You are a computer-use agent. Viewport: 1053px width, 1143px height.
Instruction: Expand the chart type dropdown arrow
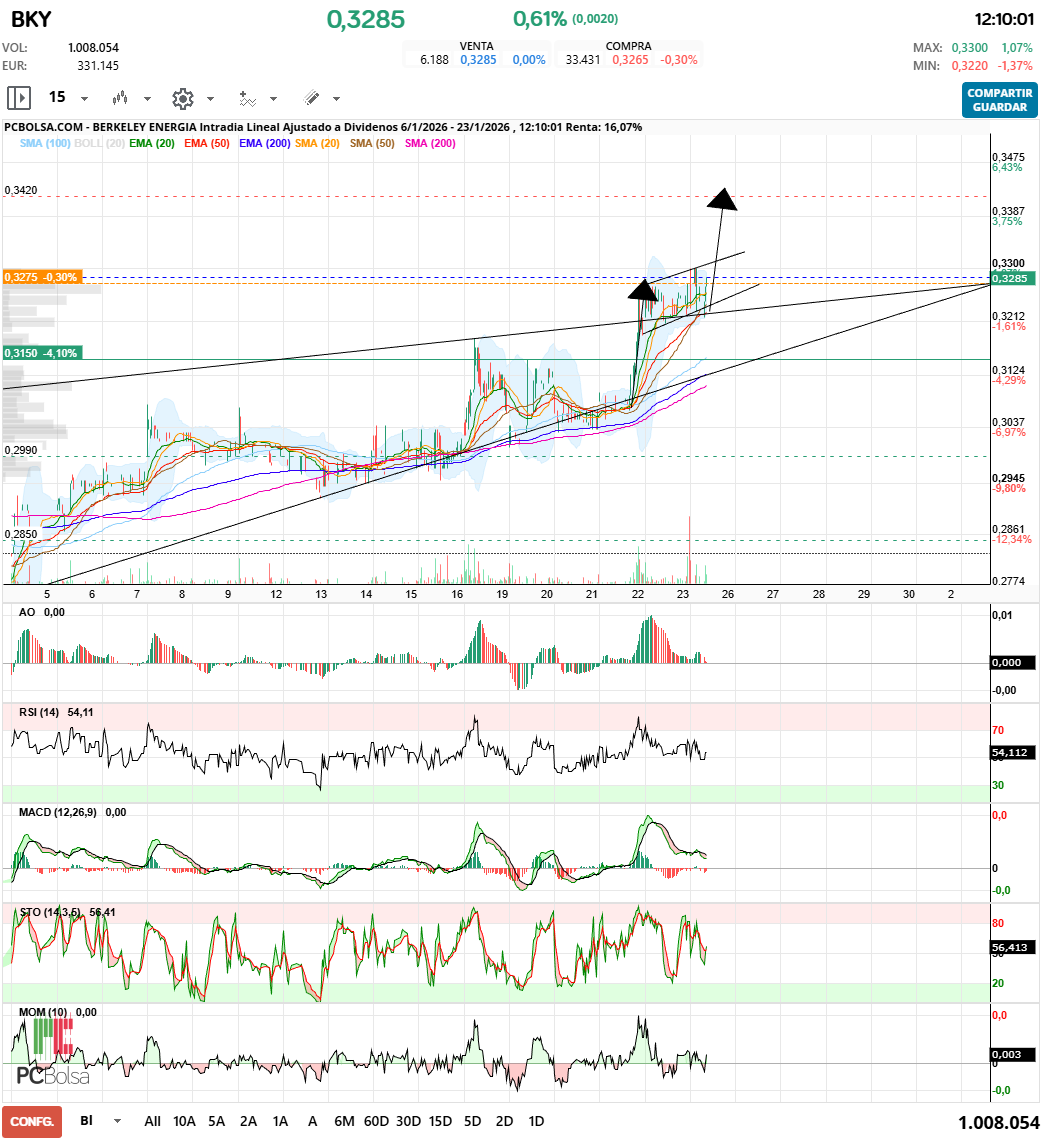pyautogui.click(x=147, y=99)
